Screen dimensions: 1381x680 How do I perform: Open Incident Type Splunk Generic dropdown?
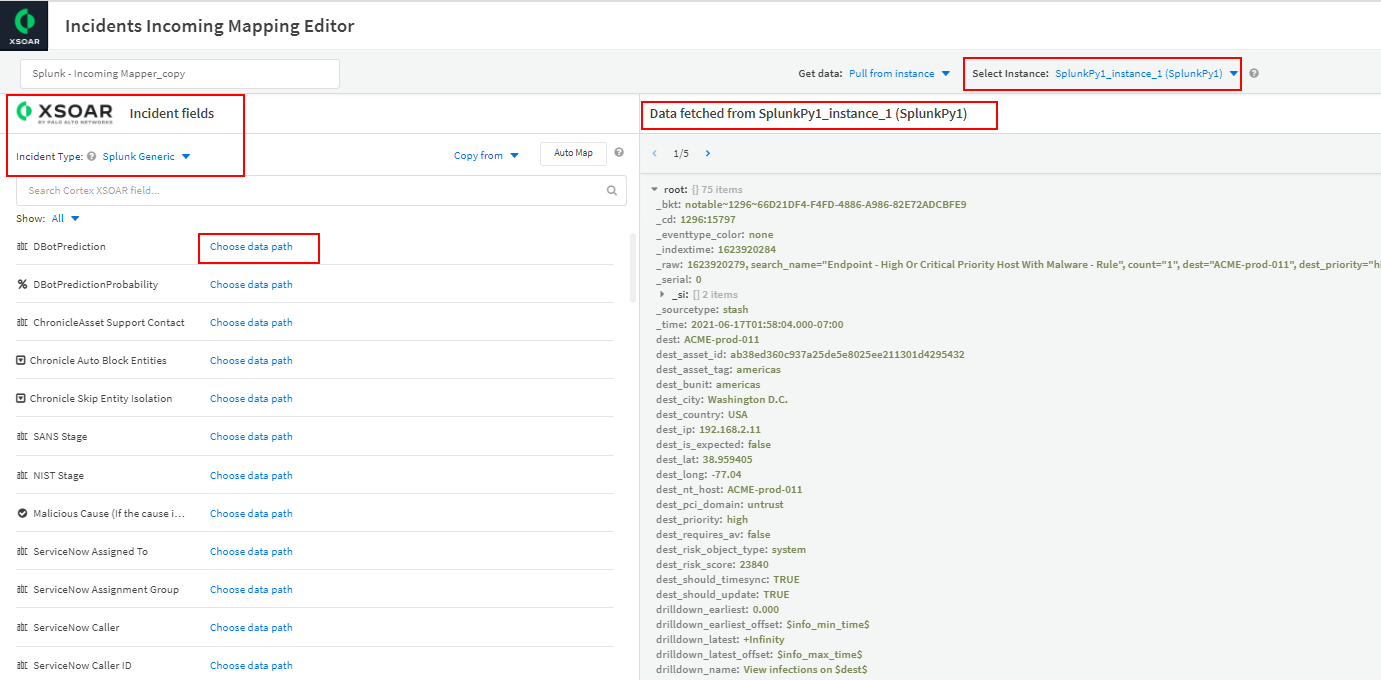[146, 156]
